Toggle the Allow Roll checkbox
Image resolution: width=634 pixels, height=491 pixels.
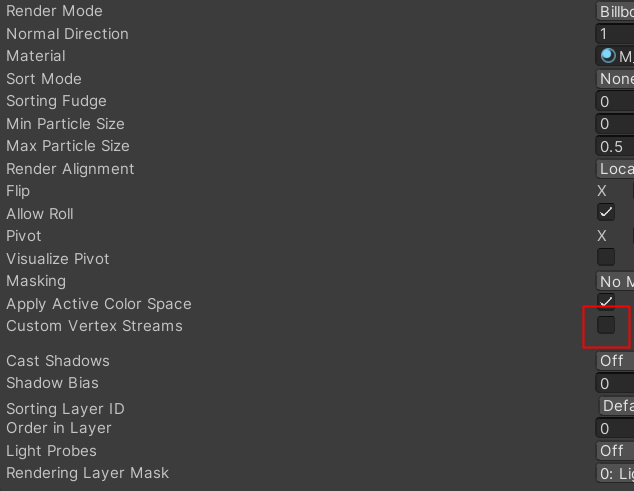606,212
